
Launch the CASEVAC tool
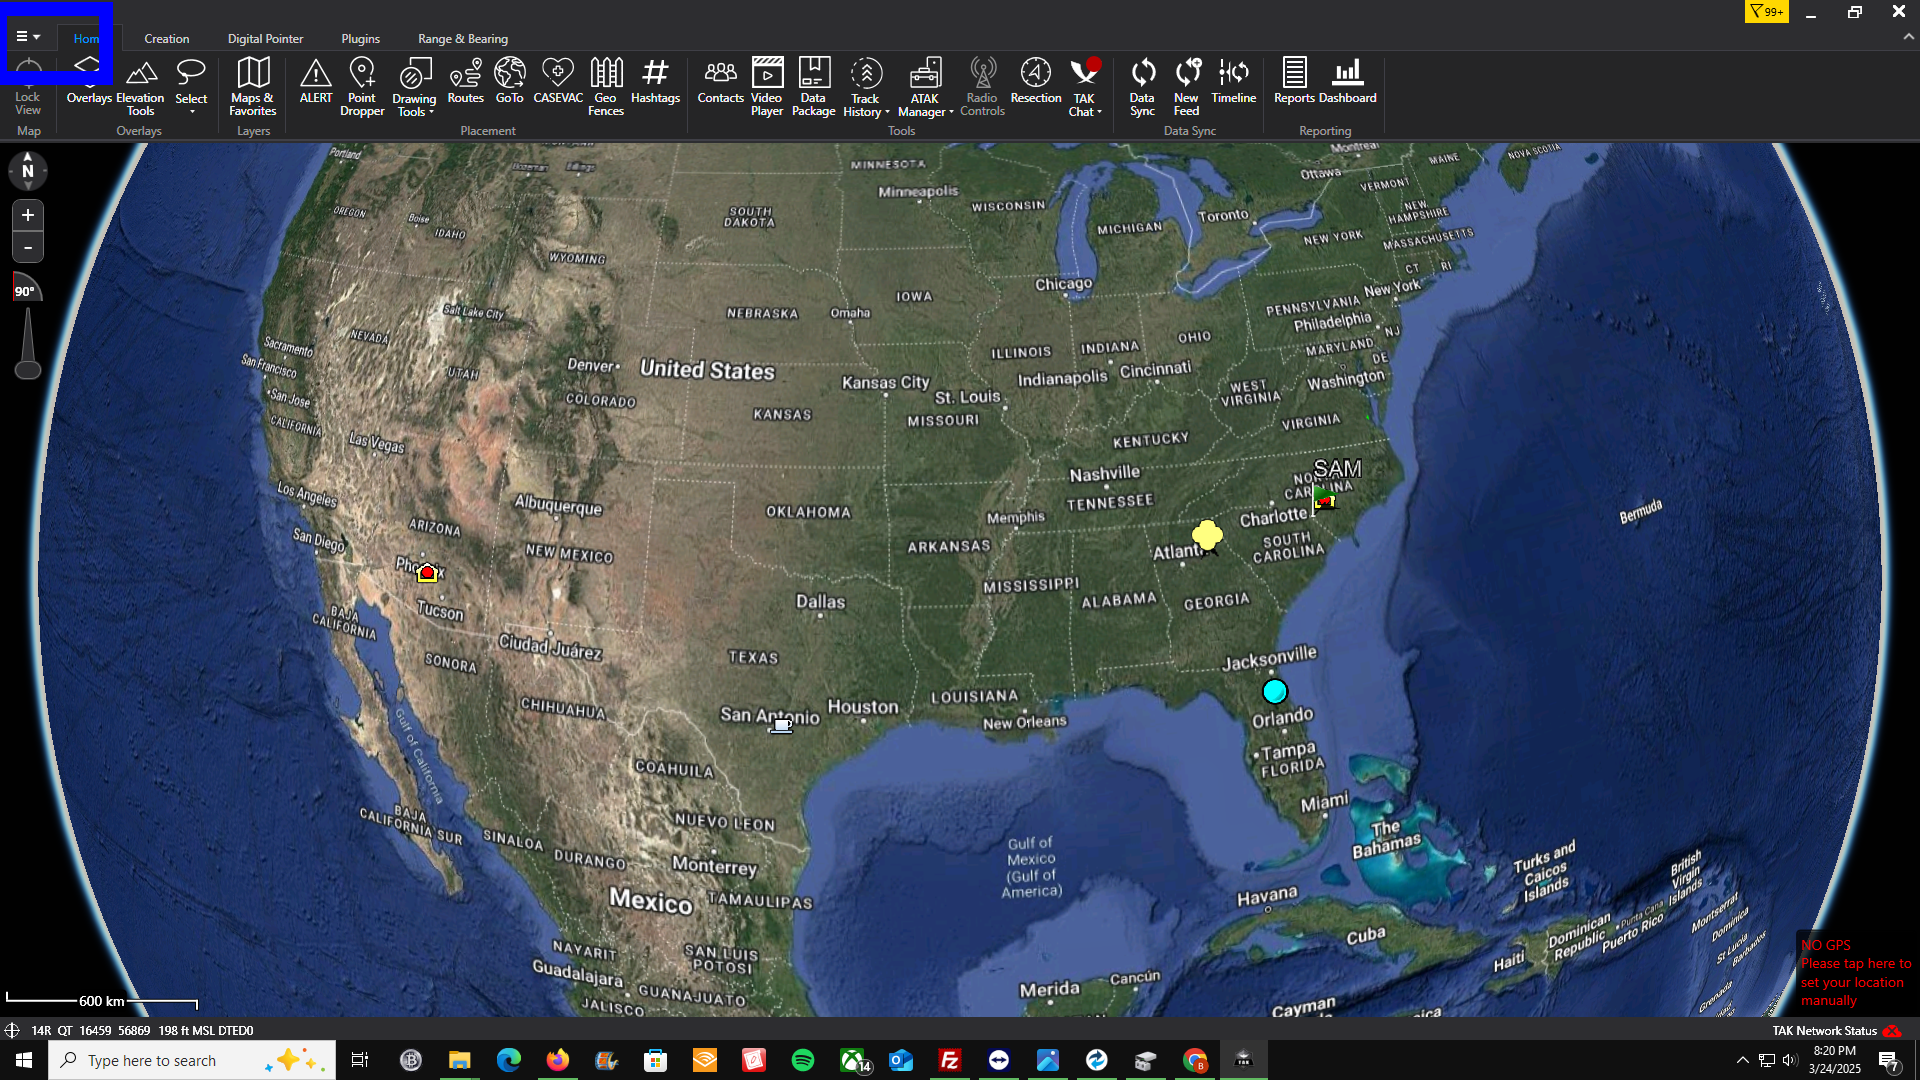558,82
